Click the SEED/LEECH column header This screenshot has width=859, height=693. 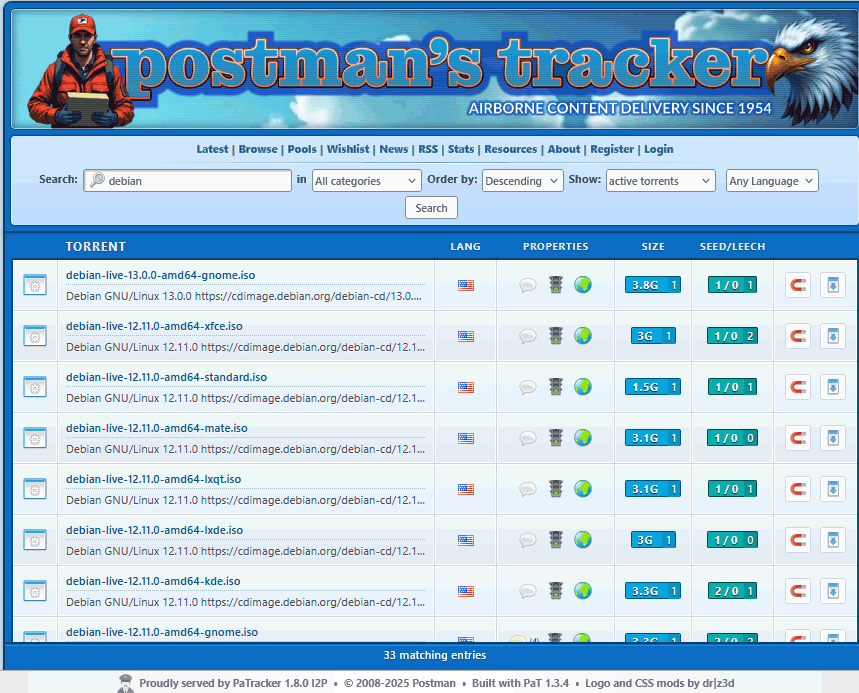pyautogui.click(x=732, y=247)
